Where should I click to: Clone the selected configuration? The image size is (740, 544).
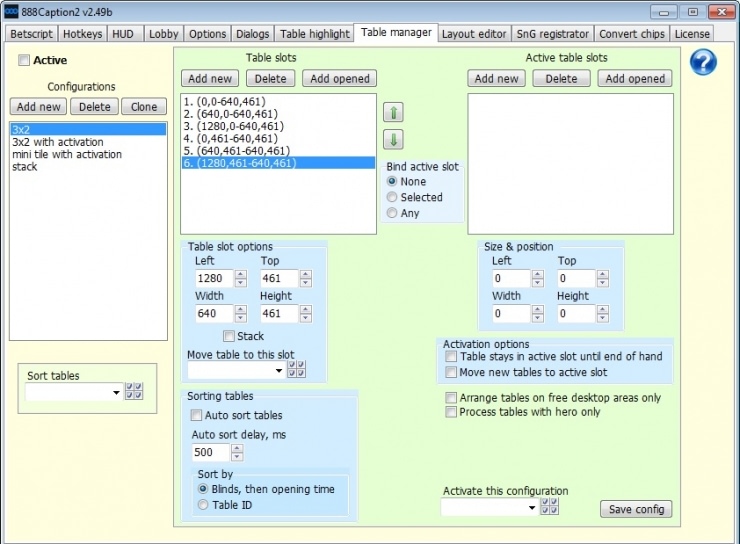click(144, 107)
